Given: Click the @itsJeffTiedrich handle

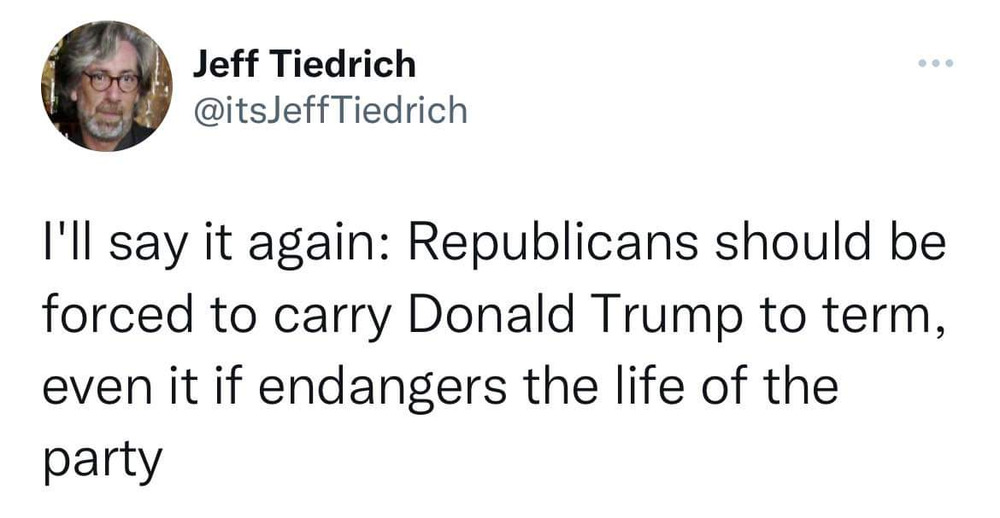Looking at the screenshot, I should click(328, 109).
